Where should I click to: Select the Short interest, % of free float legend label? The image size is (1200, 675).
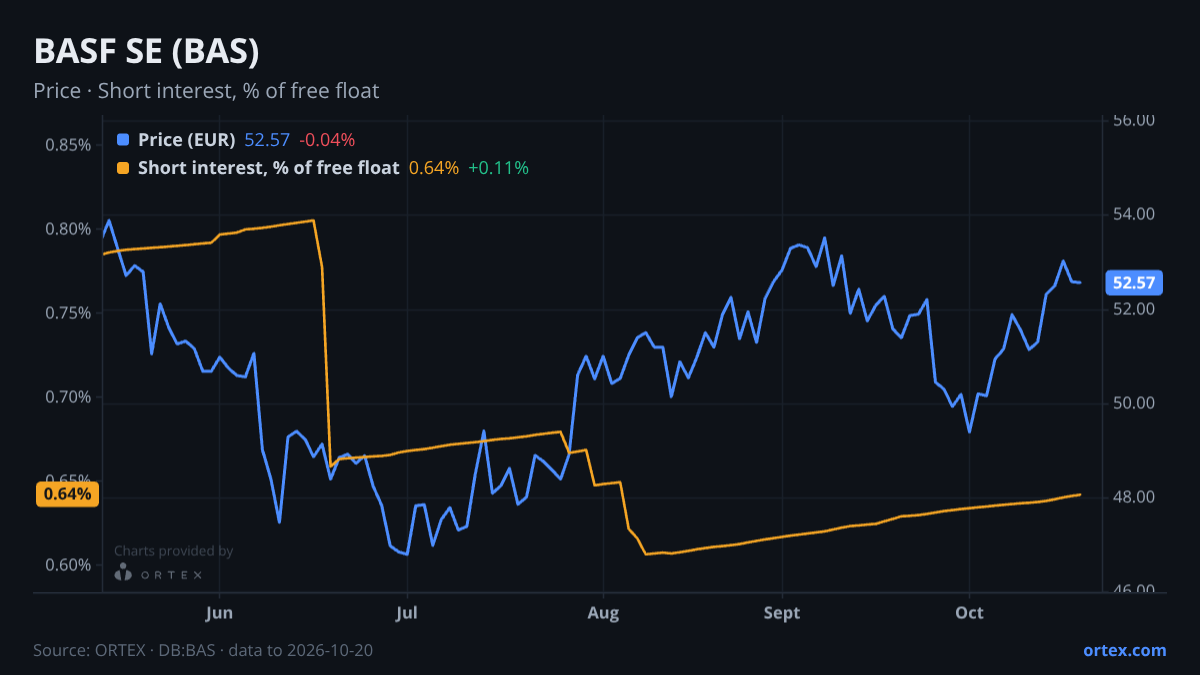268,168
